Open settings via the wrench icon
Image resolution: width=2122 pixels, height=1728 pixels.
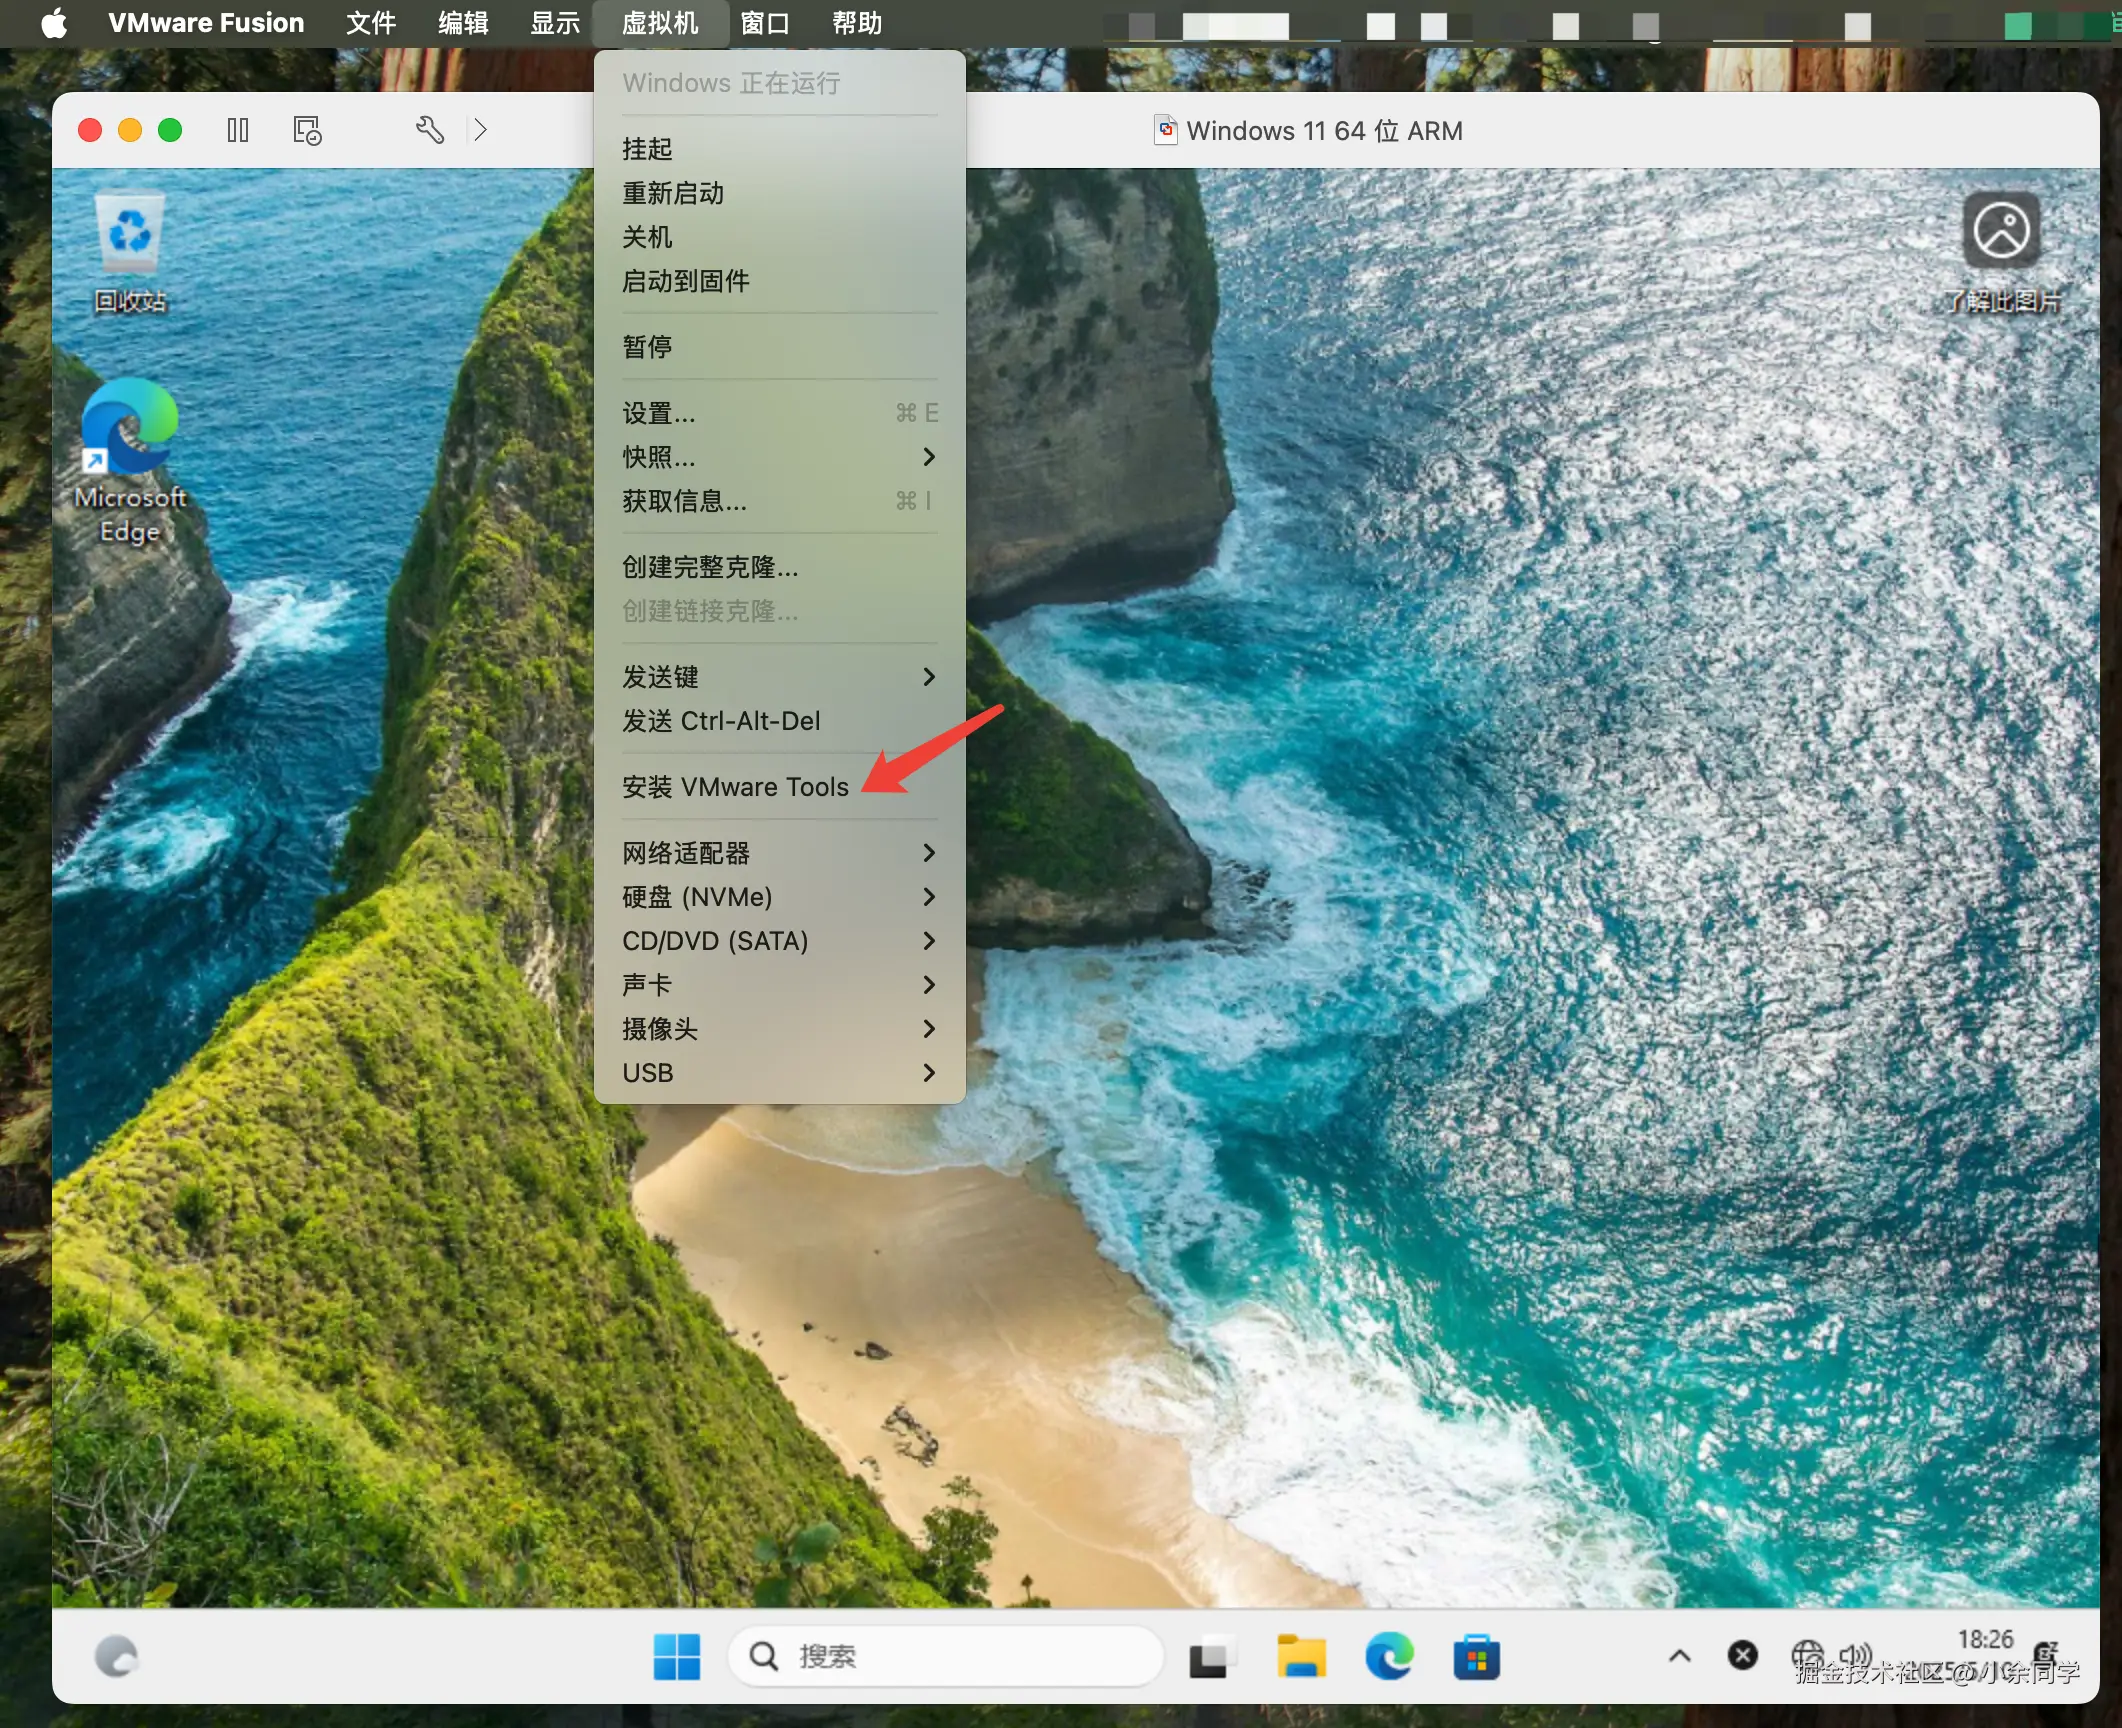click(x=430, y=130)
